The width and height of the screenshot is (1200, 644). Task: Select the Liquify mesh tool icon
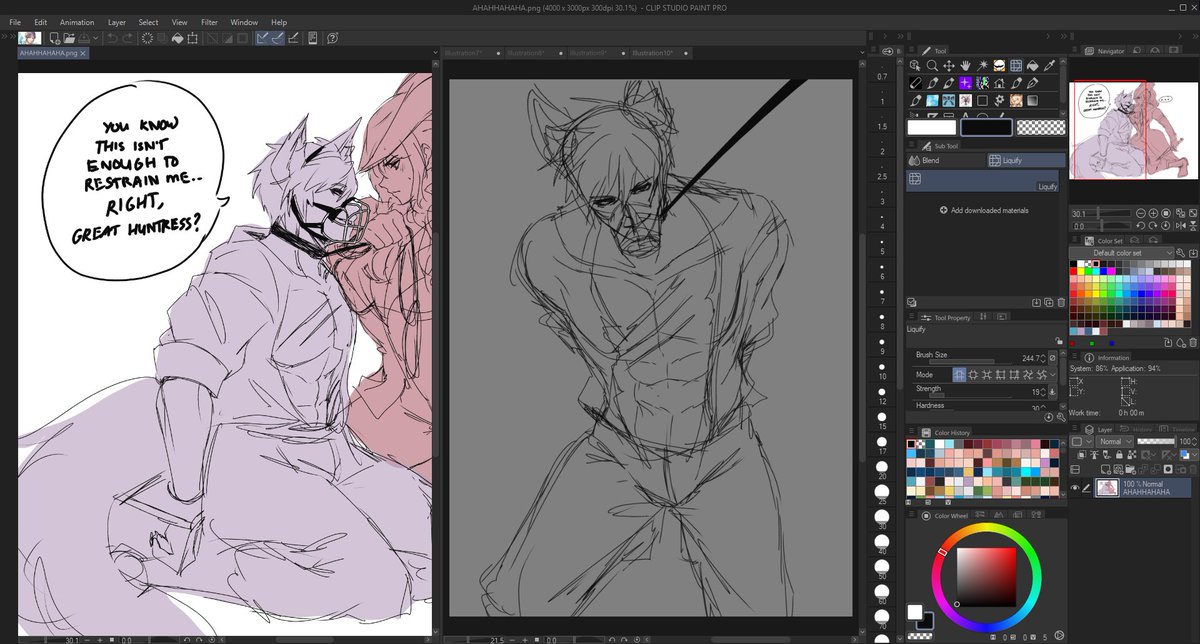tap(1016, 65)
